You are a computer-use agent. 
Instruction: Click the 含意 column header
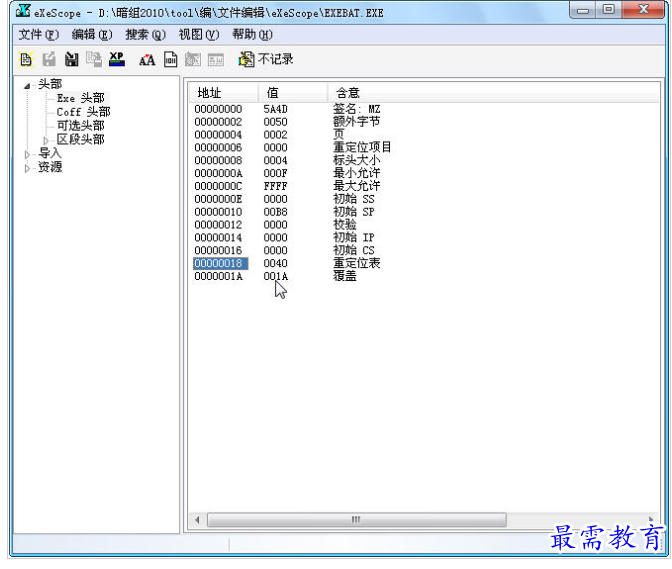[x=493, y=93]
